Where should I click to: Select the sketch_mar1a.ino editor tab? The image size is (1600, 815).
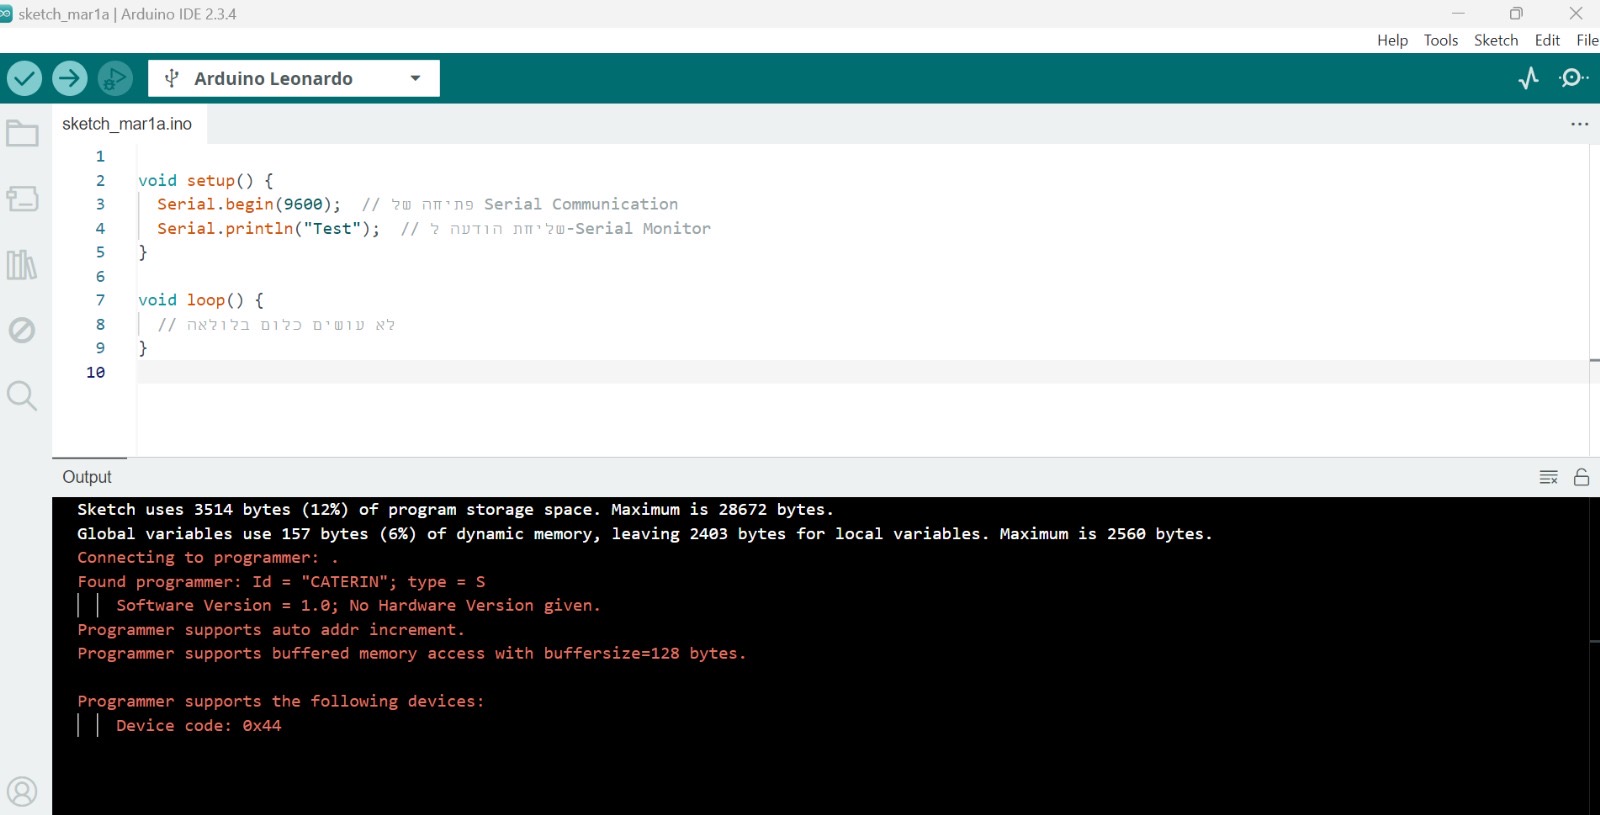tap(127, 124)
